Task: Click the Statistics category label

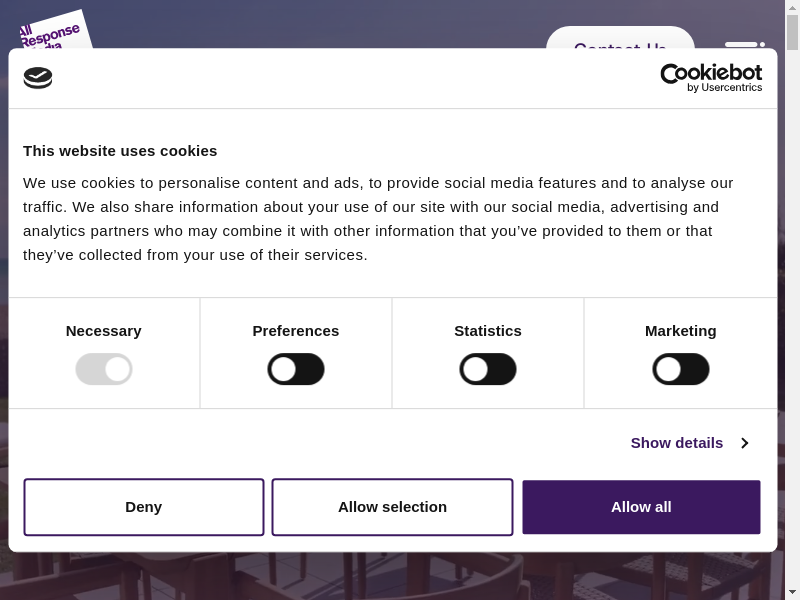Action: (x=488, y=331)
